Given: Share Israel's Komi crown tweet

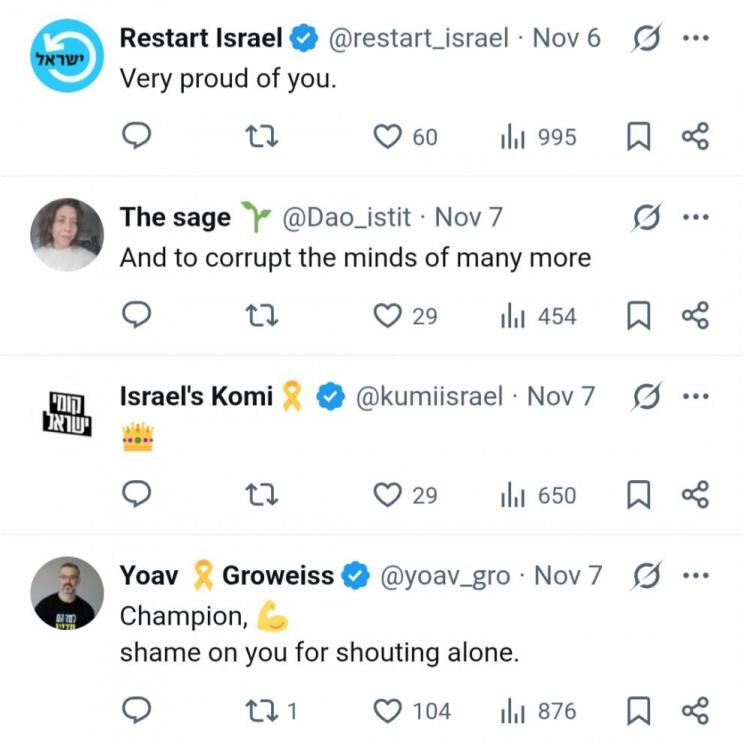Looking at the screenshot, I should coord(695,495).
